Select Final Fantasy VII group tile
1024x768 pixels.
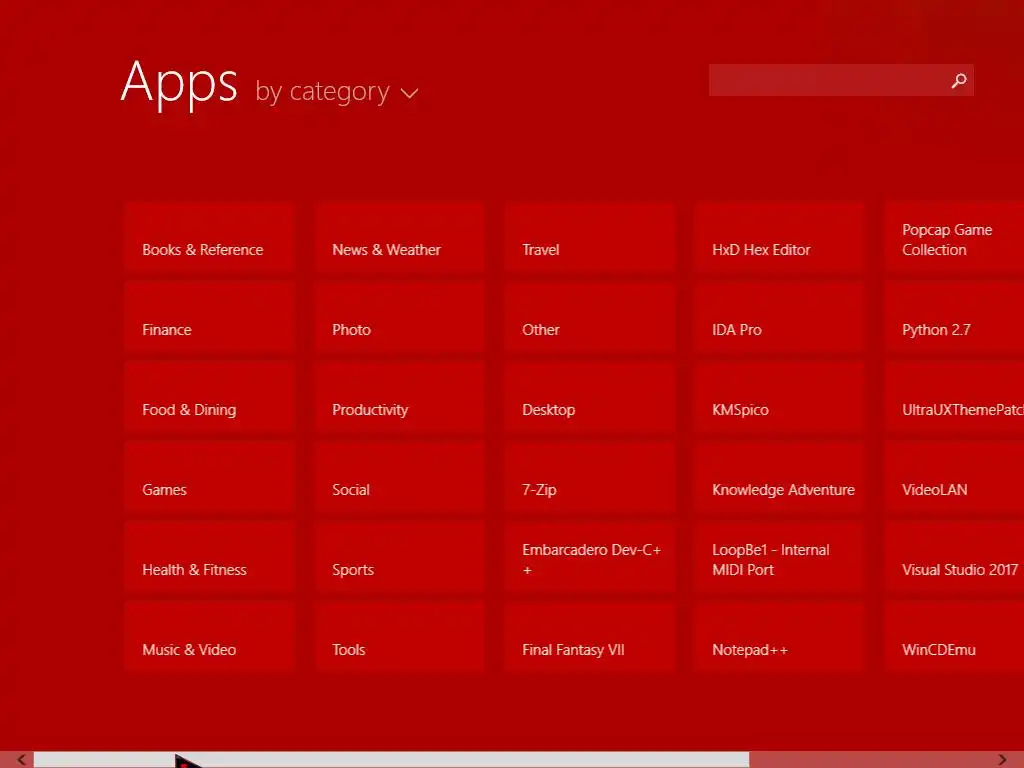(x=589, y=637)
